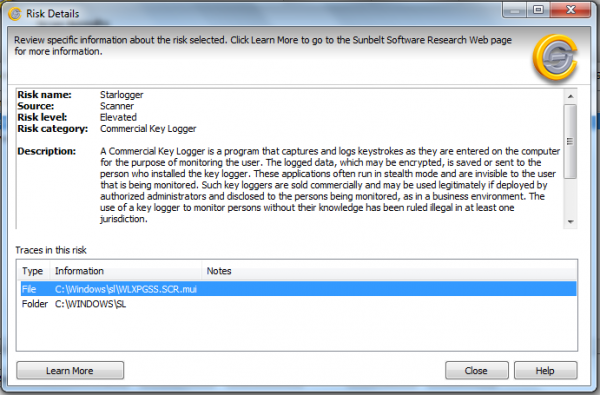Maximize the Risk Details window
Screen dimensions: 600x395
(538, 10)
